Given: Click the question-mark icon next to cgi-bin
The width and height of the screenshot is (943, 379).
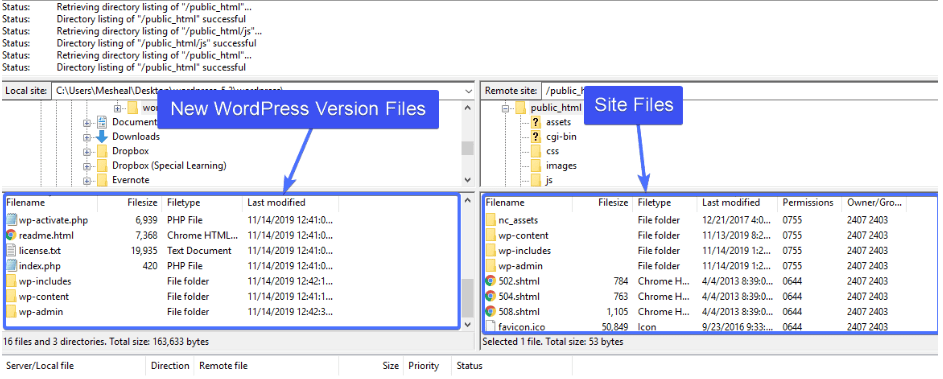Looking at the screenshot, I should 536,137.
